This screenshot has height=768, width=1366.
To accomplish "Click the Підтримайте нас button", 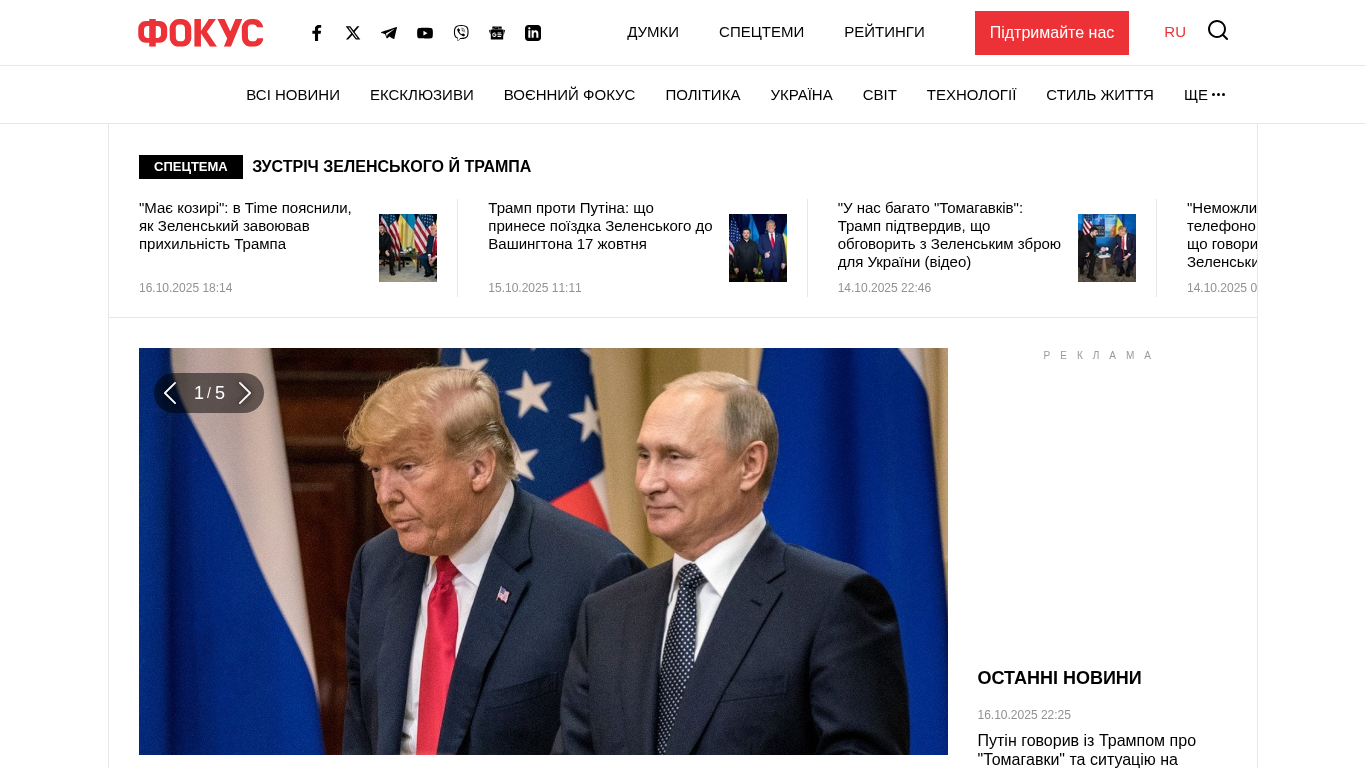I will (1052, 33).
